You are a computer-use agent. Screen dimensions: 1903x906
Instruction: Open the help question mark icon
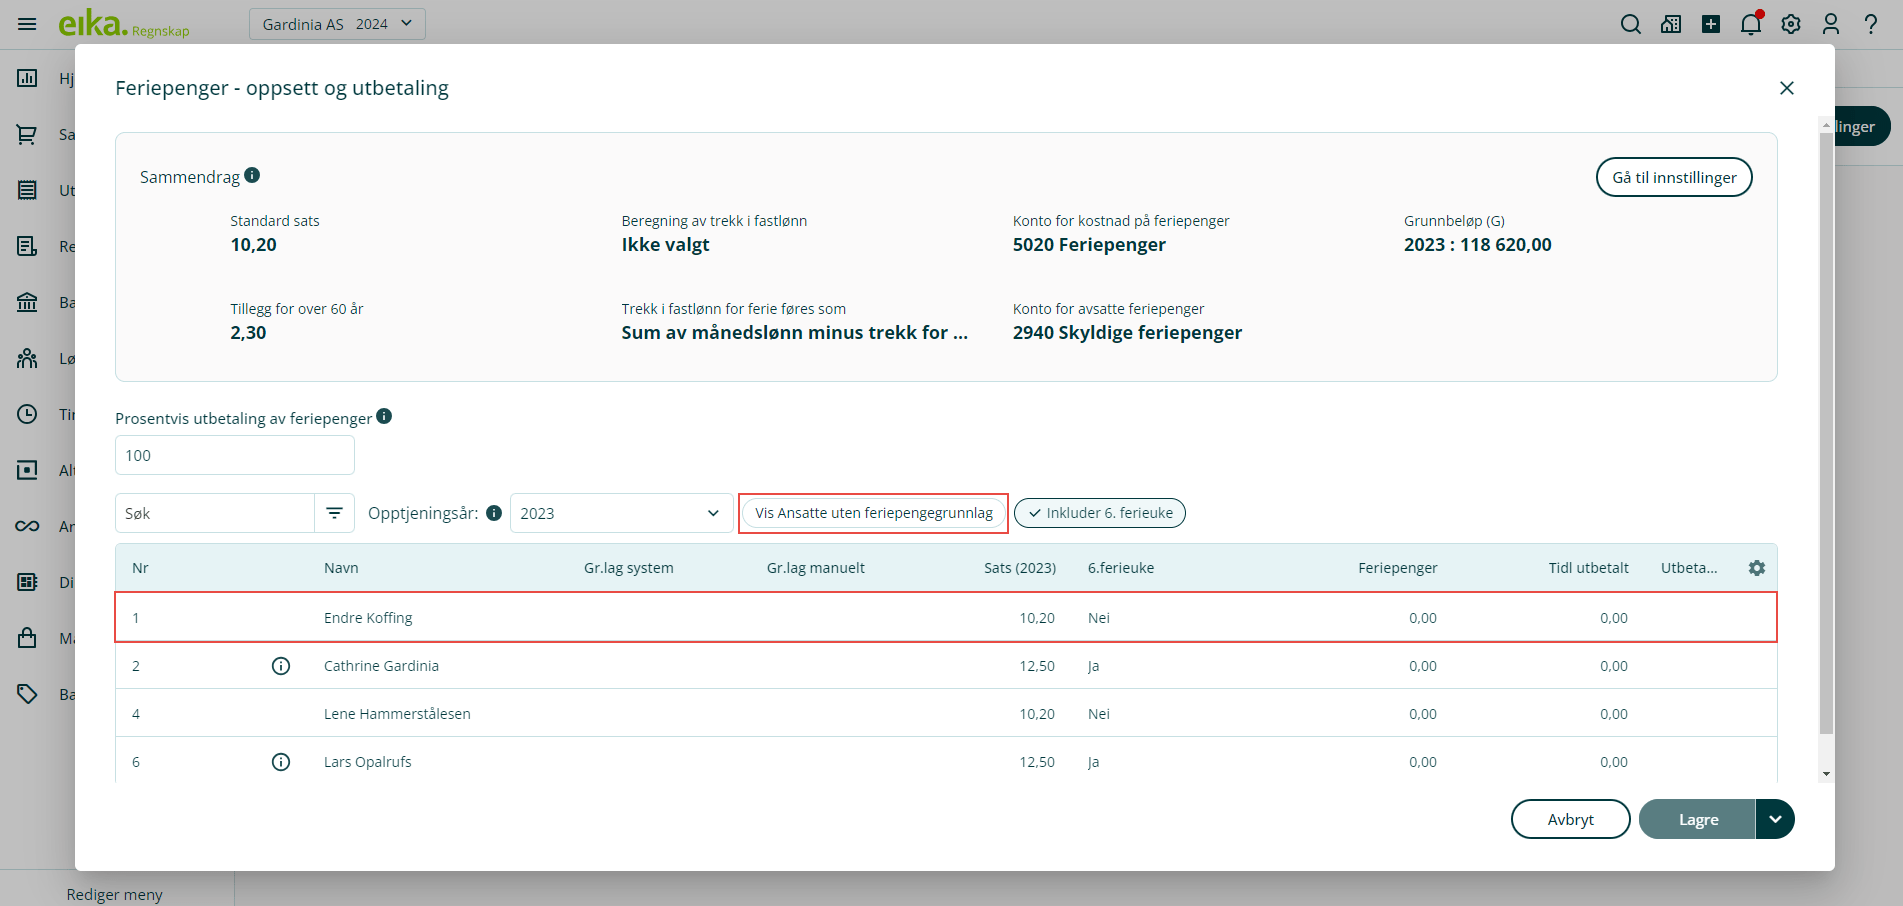(1870, 24)
